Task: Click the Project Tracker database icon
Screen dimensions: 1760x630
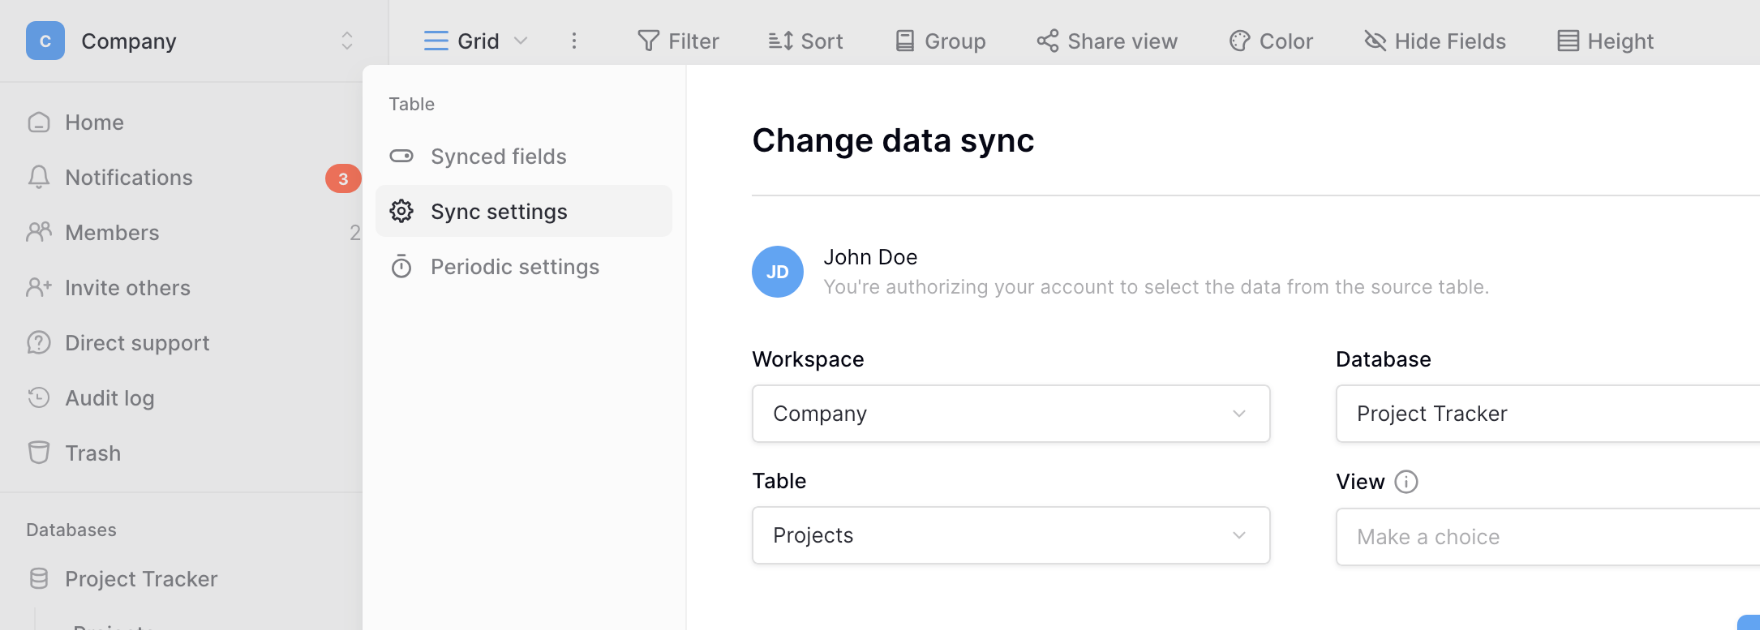Action: tap(39, 579)
